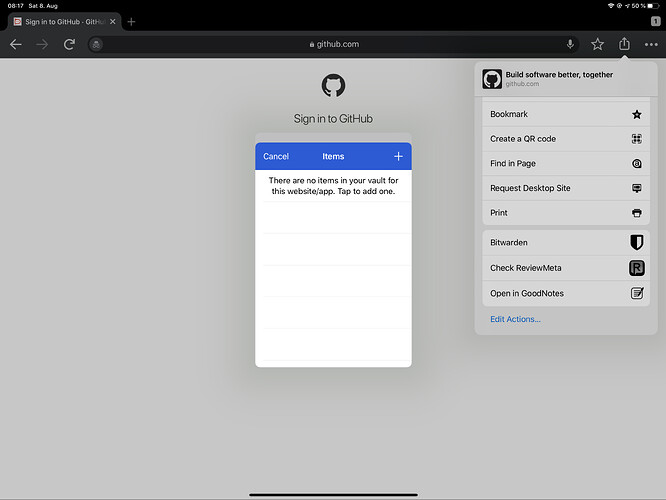Bookmark page with the toolbar star
Image resolution: width=666 pixels, height=500 pixels.
tap(597, 44)
